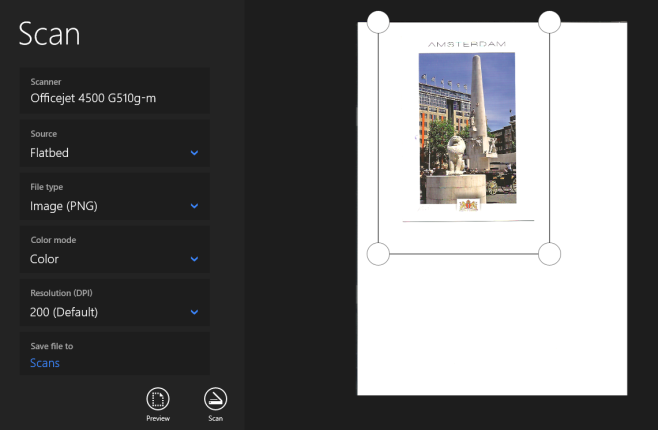Click the chevron arrow in Source field

194,153
